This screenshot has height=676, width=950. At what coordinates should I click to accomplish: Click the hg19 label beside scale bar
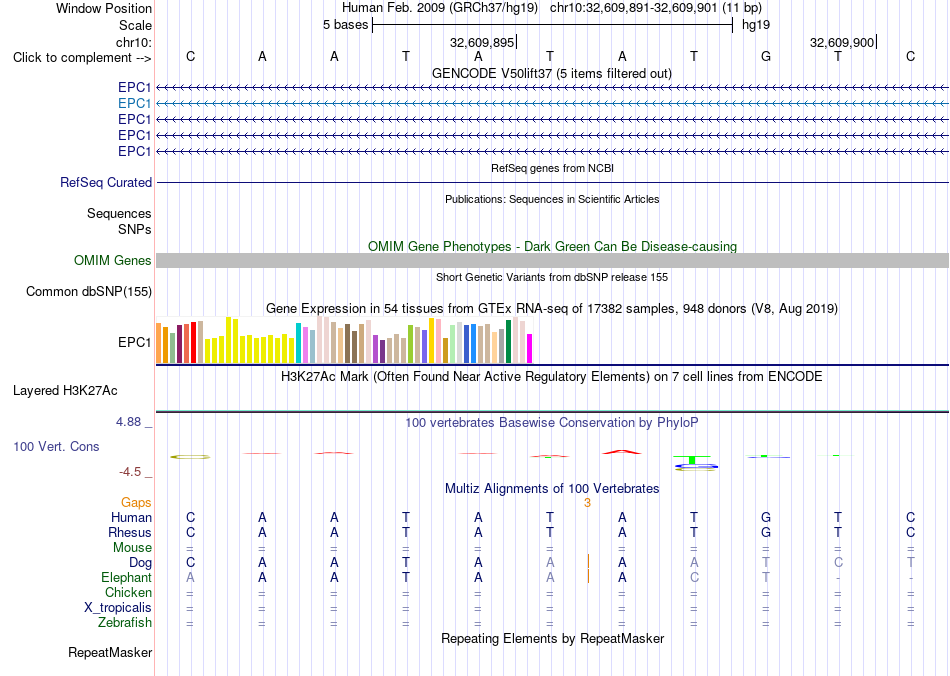tap(756, 25)
